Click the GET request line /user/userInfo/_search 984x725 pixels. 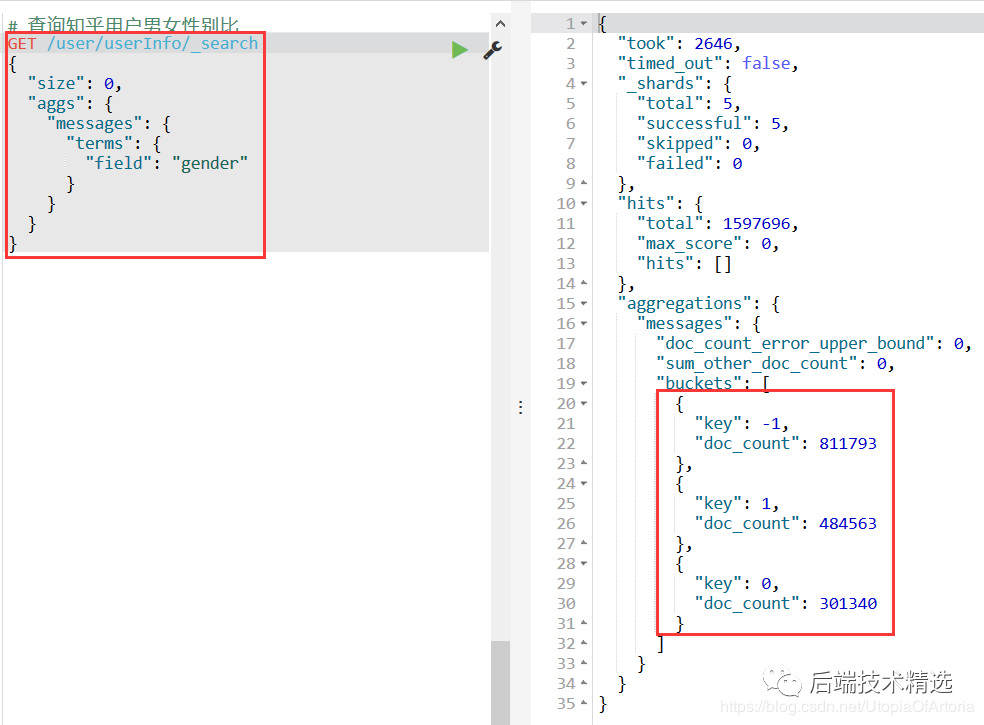tap(133, 43)
